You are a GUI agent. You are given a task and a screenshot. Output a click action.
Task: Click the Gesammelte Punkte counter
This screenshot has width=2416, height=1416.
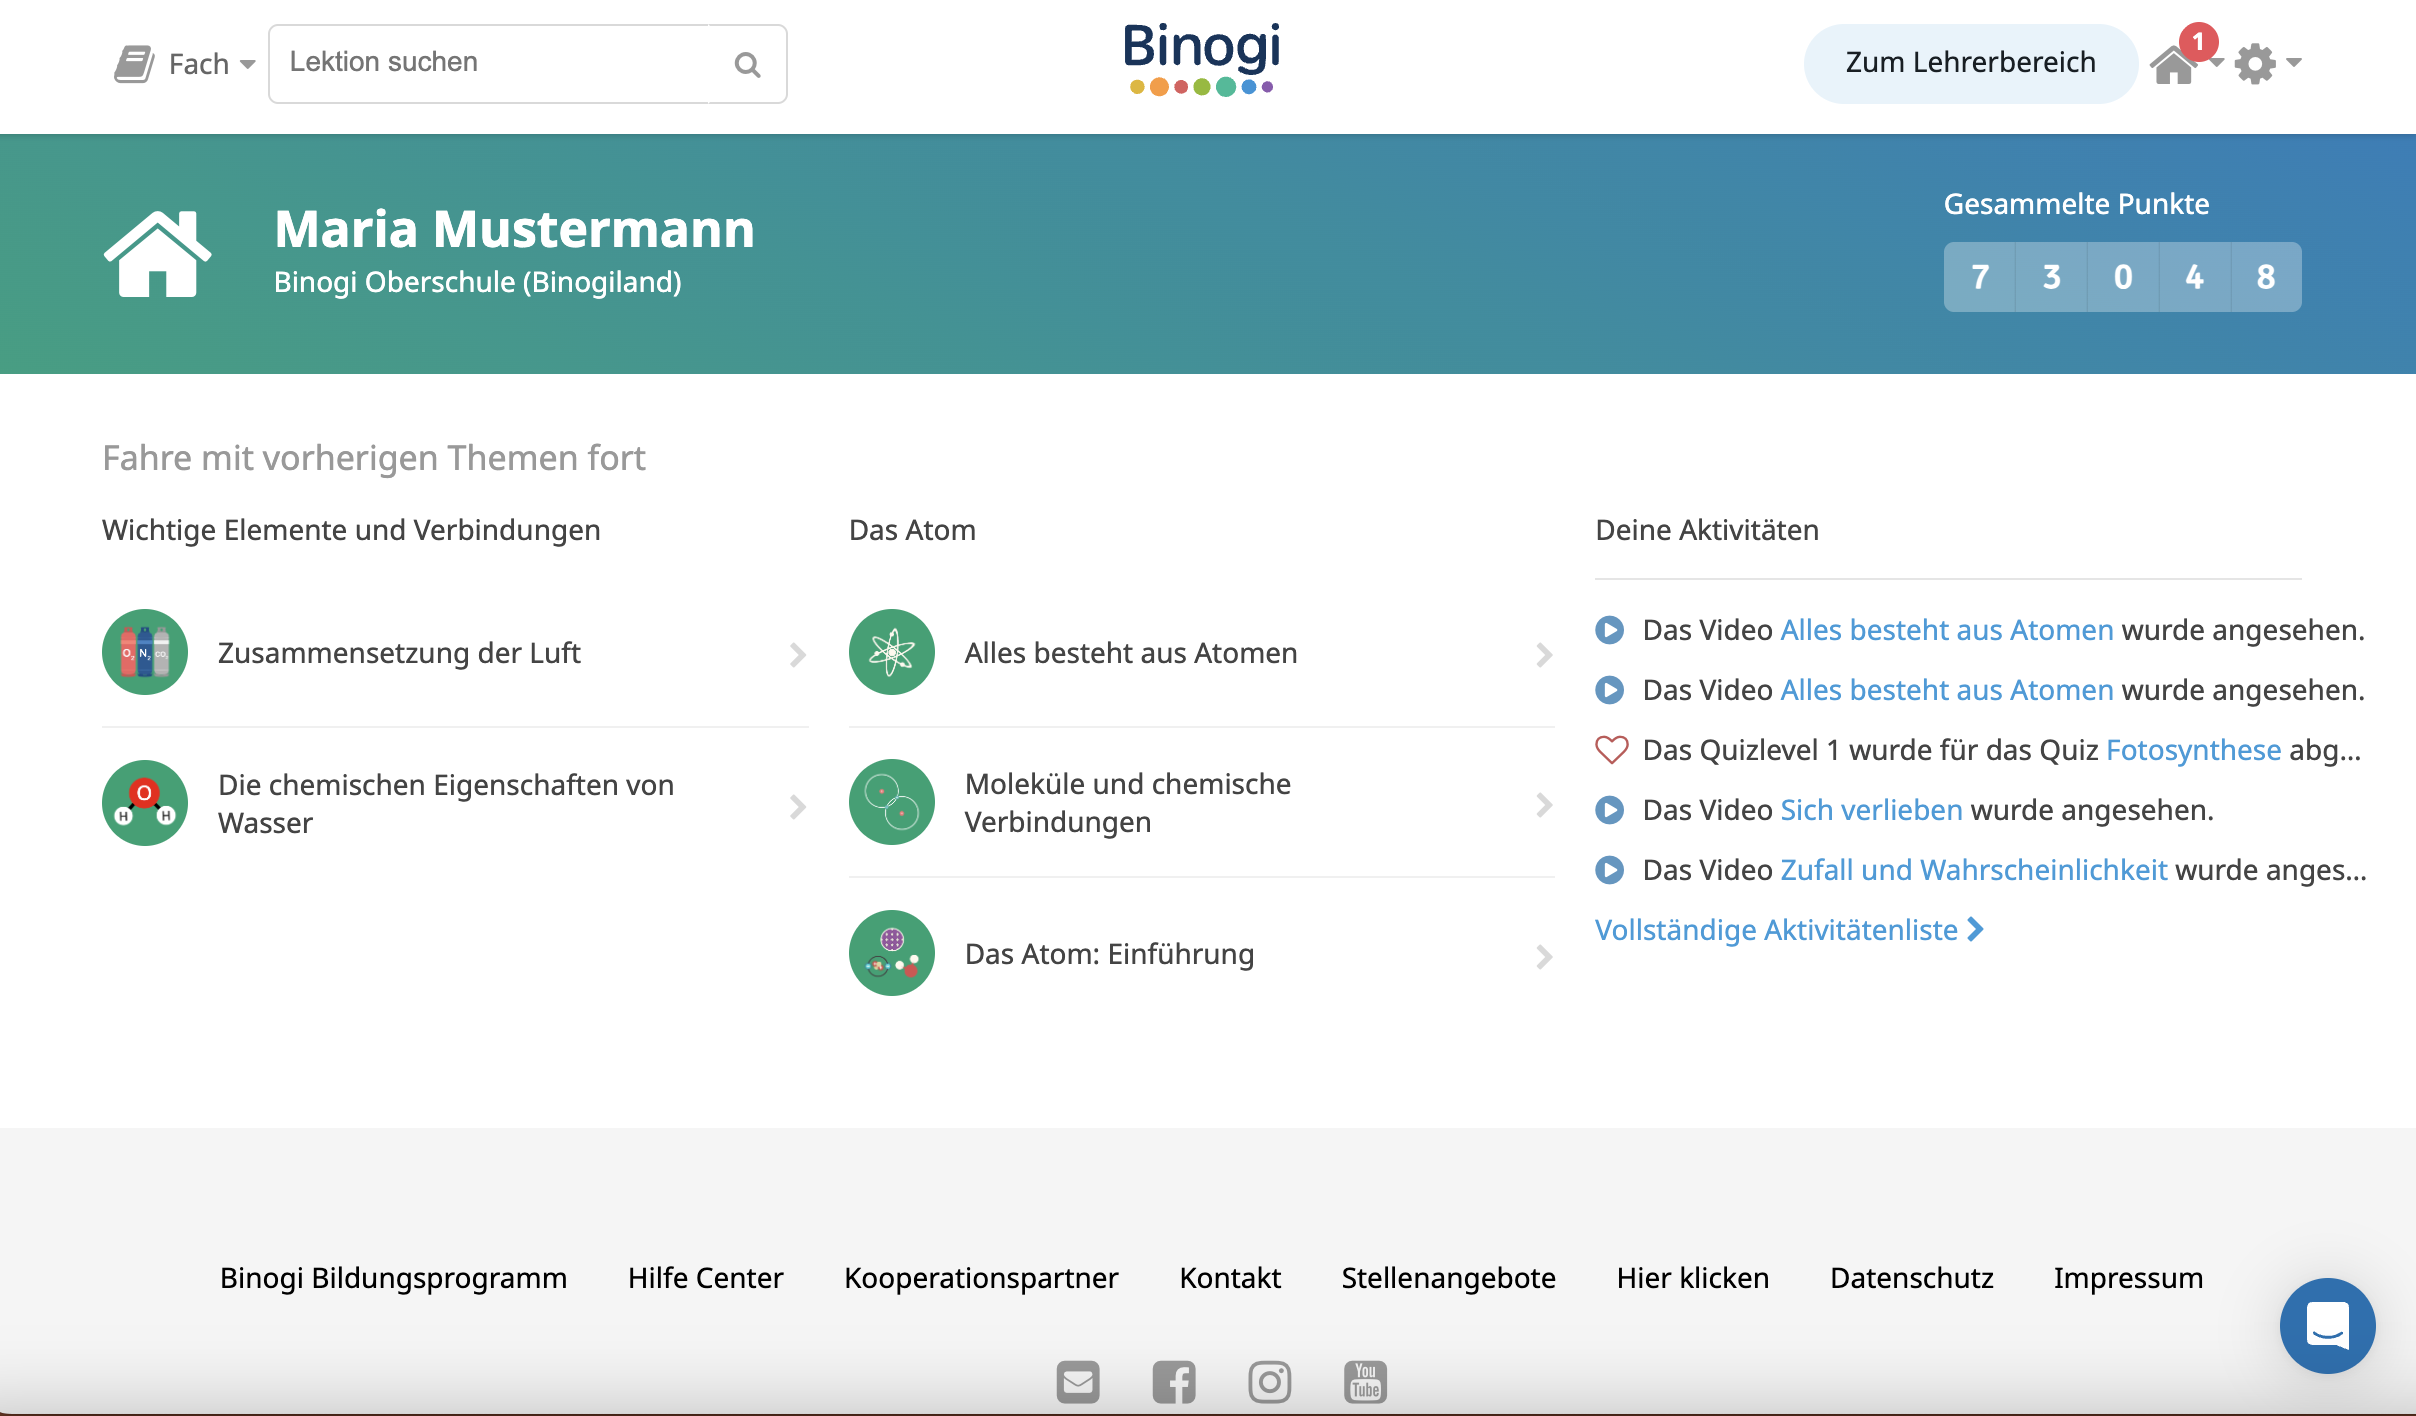tap(2122, 277)
